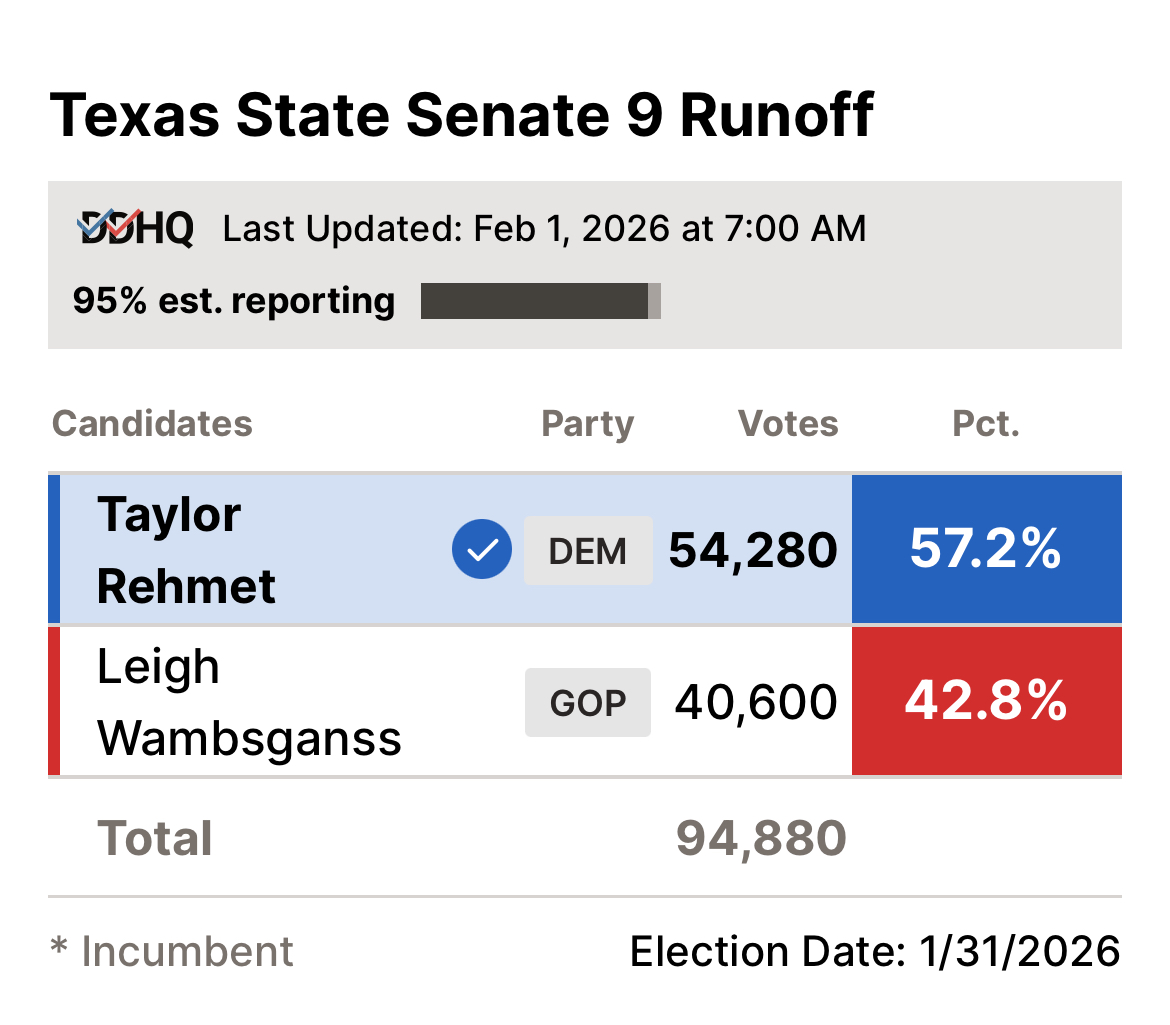Select the Leigh Wambsganss candidate name
This screenshot has width=1170, height=1025.
point(248,702)
